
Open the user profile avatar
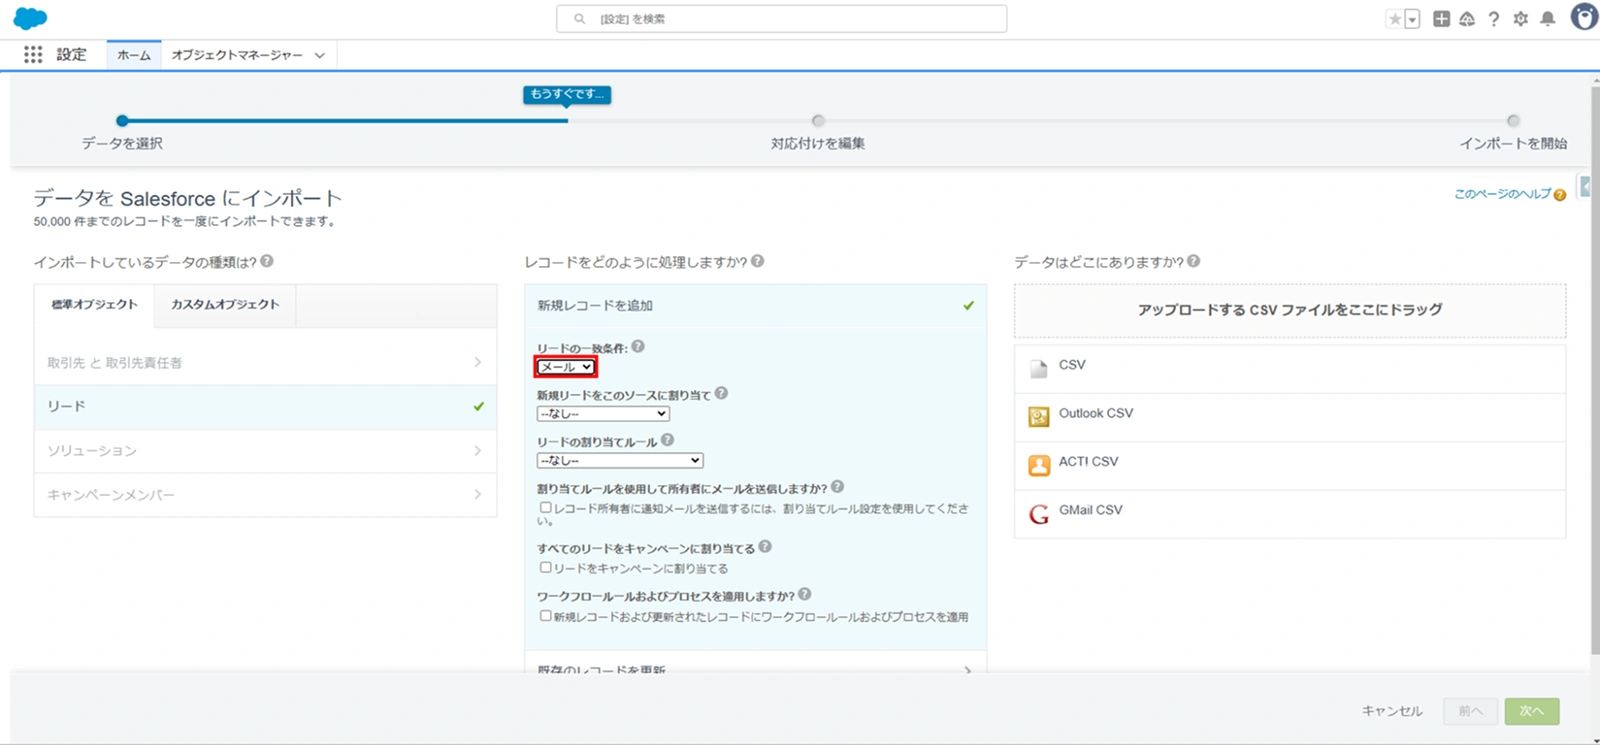pos(1584,17)
